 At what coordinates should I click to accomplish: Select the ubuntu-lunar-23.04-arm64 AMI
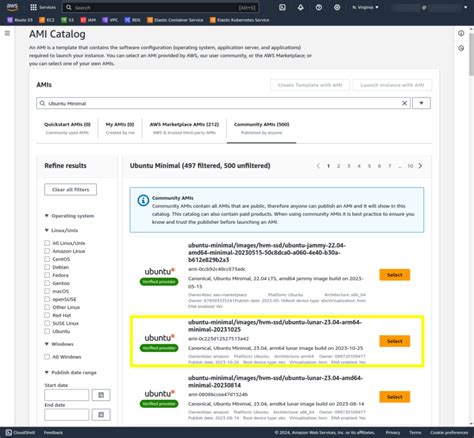pos(395,341)
